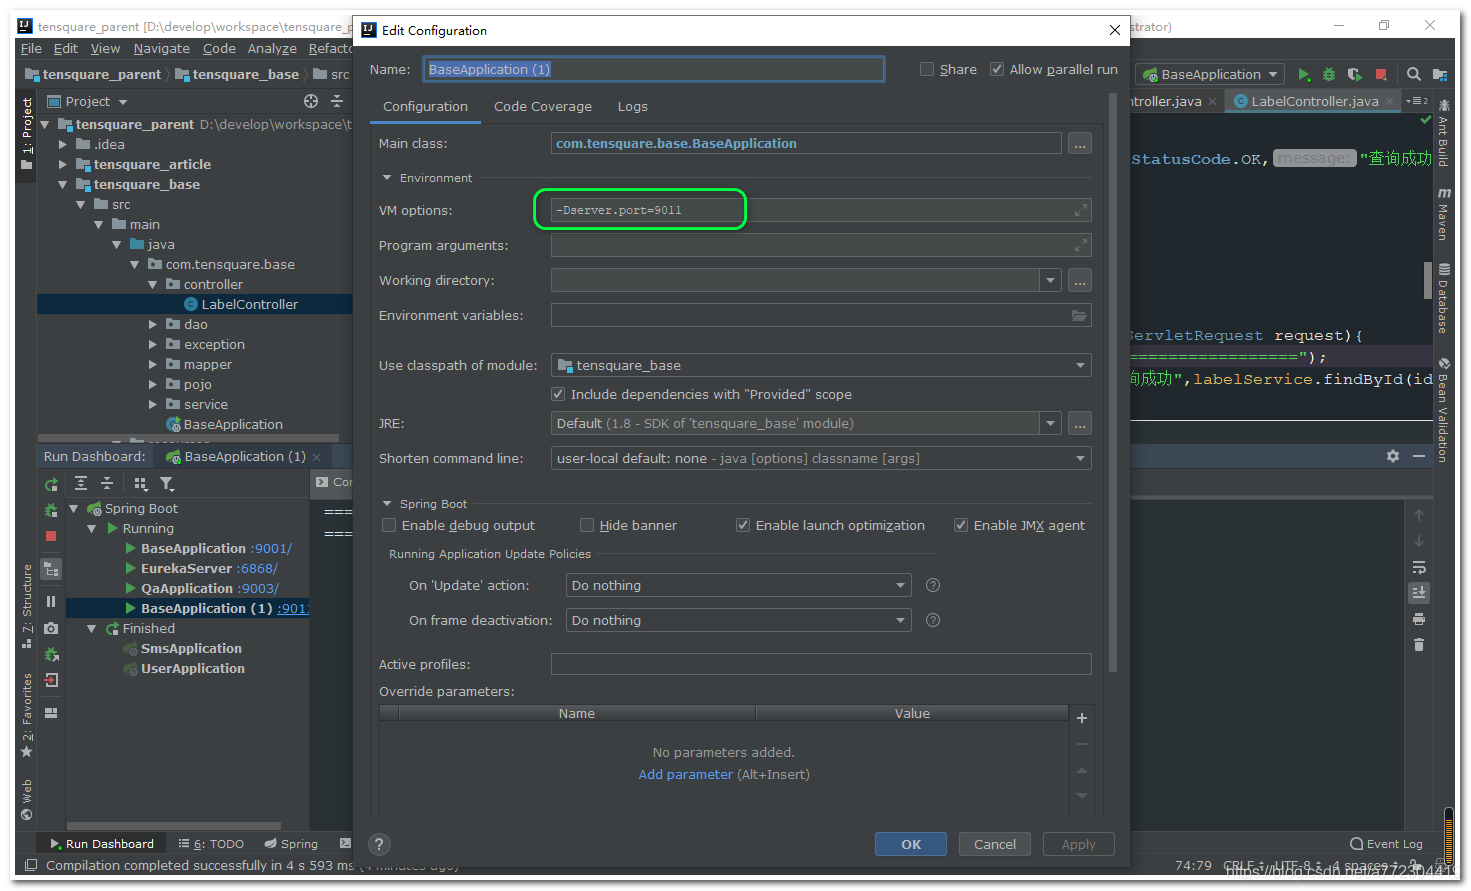Show help for frame deactivation option
Screen dimensions: 1471x891
[933, 620]
